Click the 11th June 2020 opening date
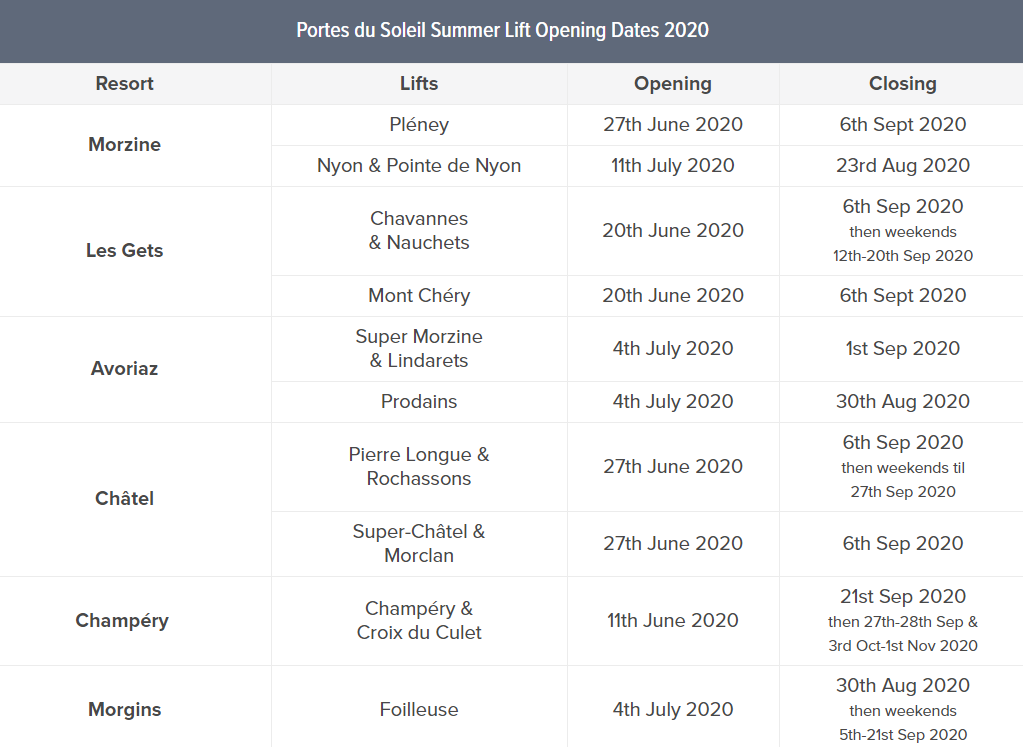 (673, 621)
